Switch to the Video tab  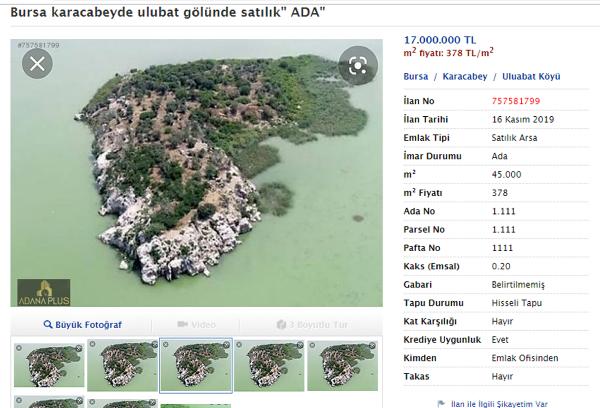pos(196,325)
